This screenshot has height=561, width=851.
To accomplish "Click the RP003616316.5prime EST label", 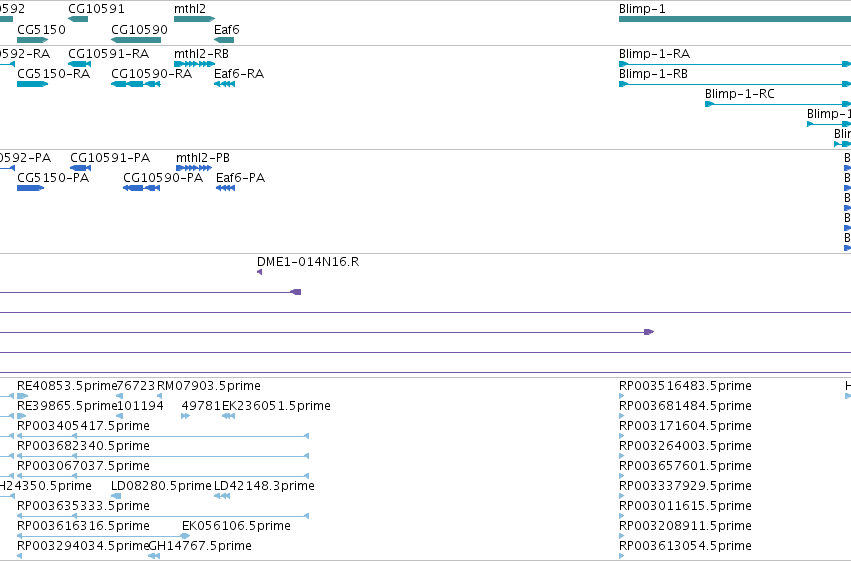I will (84, 526).
